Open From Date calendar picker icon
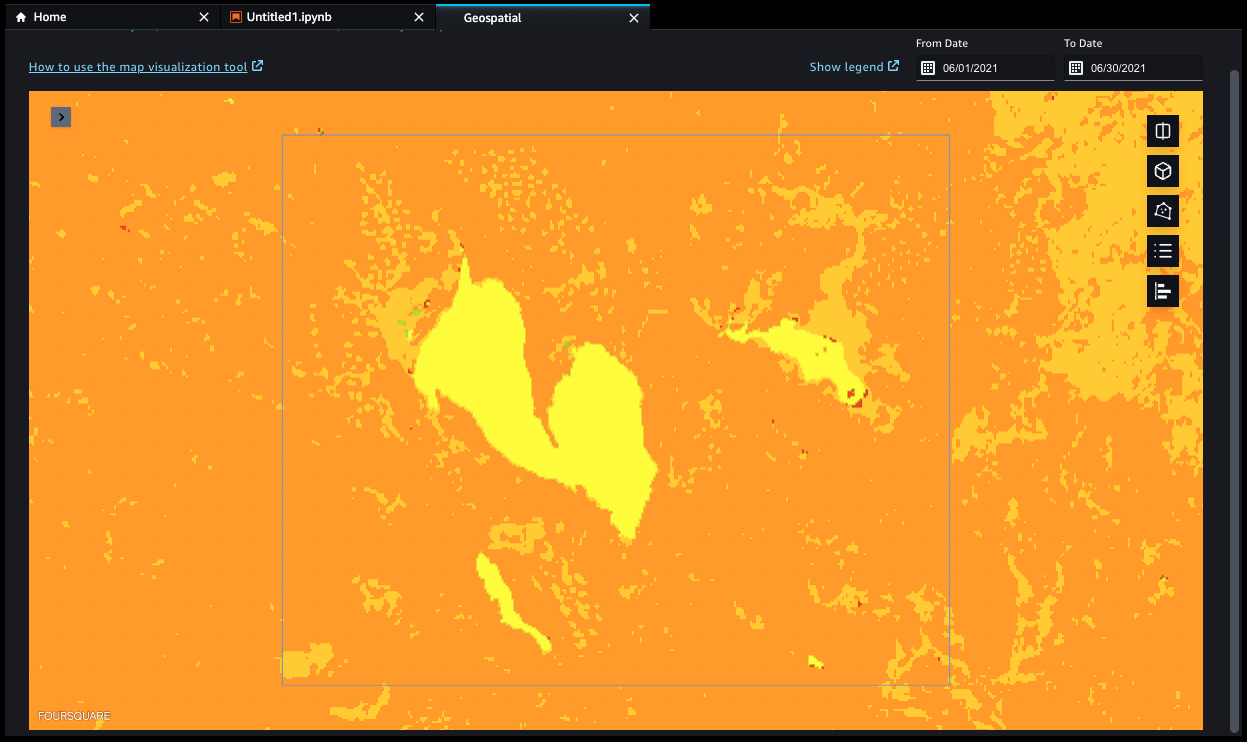Image resolution: width=1247 pixels, height=742 pixels. [x=927, y=68]
